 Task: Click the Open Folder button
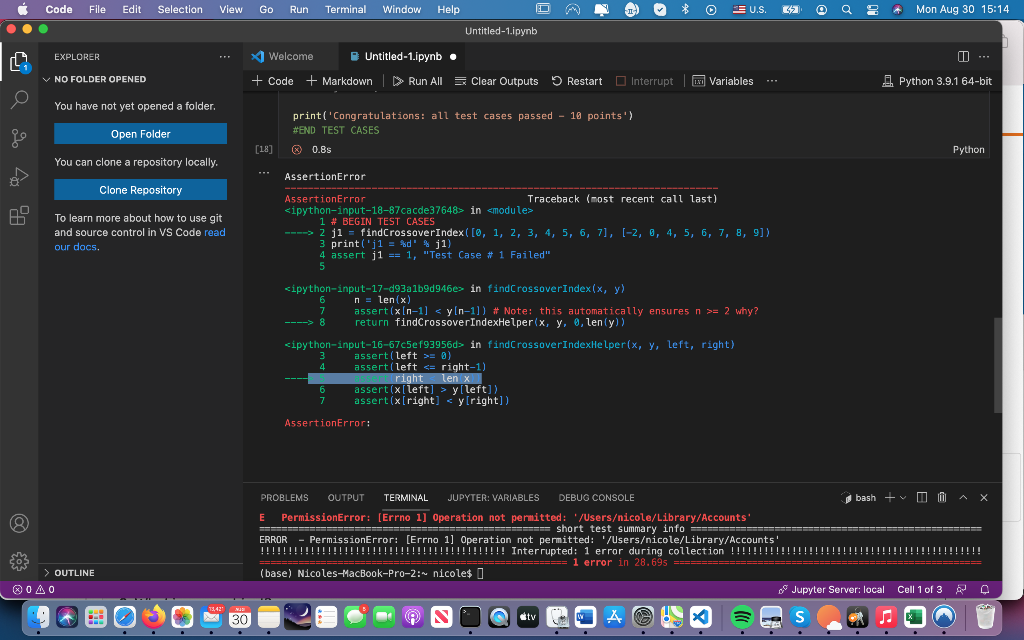coord(140,134)
